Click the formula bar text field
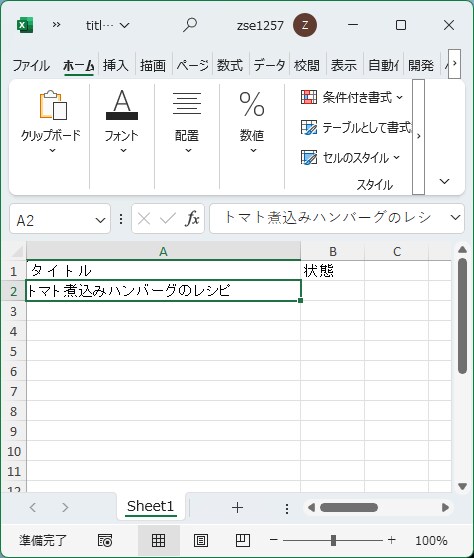Viewport: 474px width, 558px height. [329, 218]
